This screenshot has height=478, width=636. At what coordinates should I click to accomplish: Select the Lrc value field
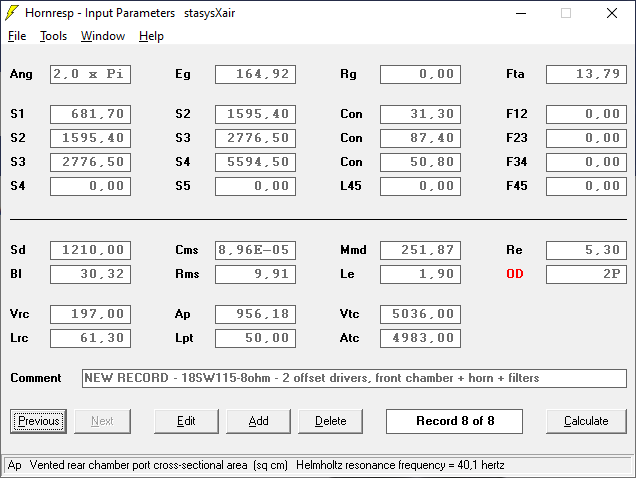90,338
